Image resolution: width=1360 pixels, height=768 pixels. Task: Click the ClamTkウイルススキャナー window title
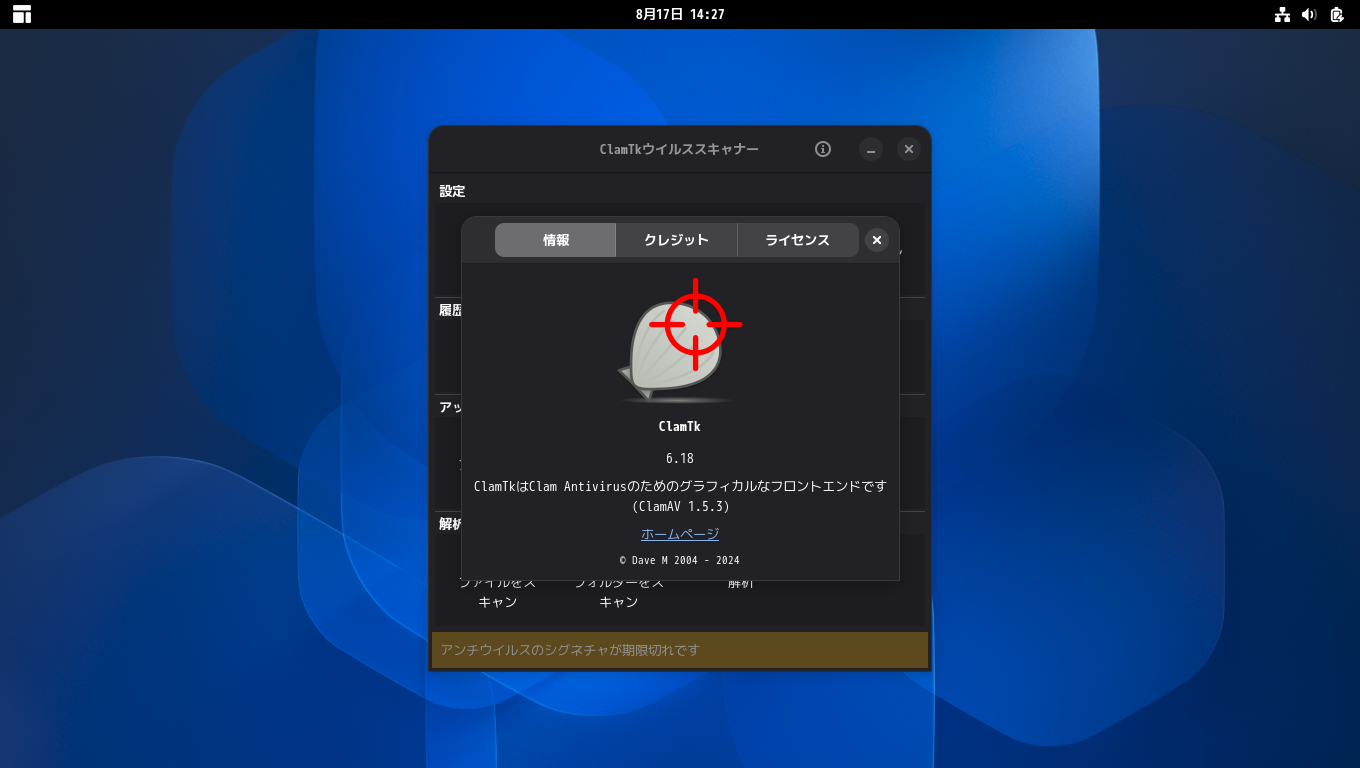click(x=679, y=149)
